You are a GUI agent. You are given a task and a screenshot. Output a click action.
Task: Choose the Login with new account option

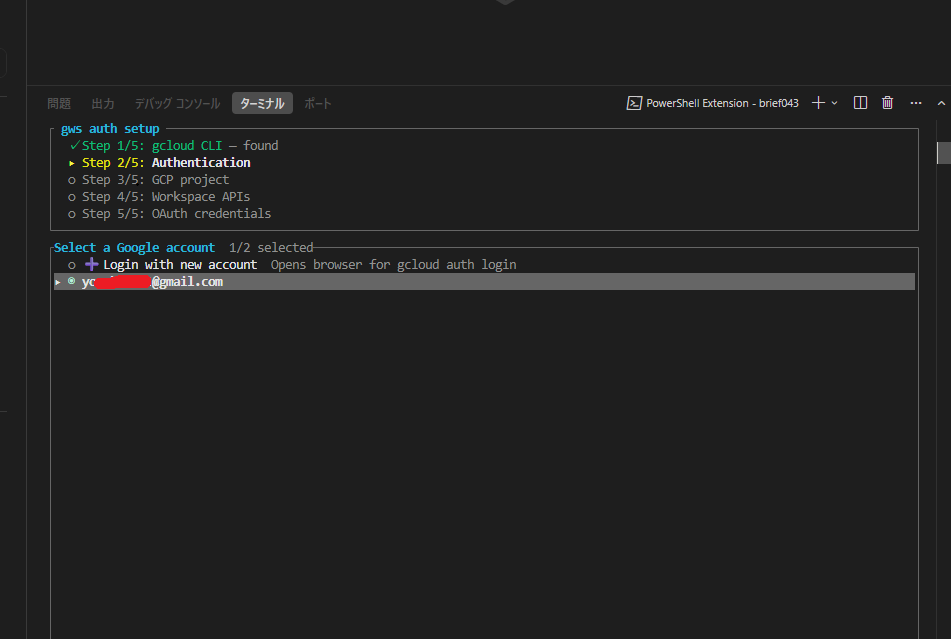click(180, 265)
